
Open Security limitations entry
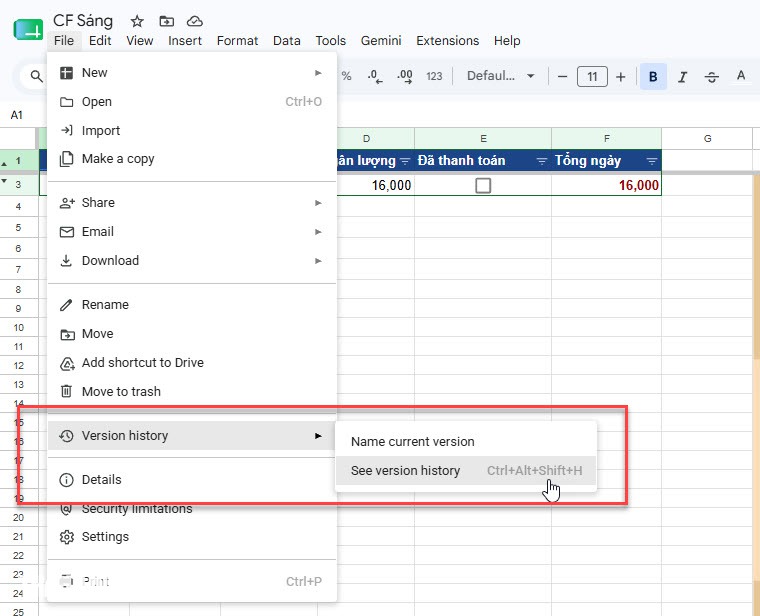click(x=192, y=509)
